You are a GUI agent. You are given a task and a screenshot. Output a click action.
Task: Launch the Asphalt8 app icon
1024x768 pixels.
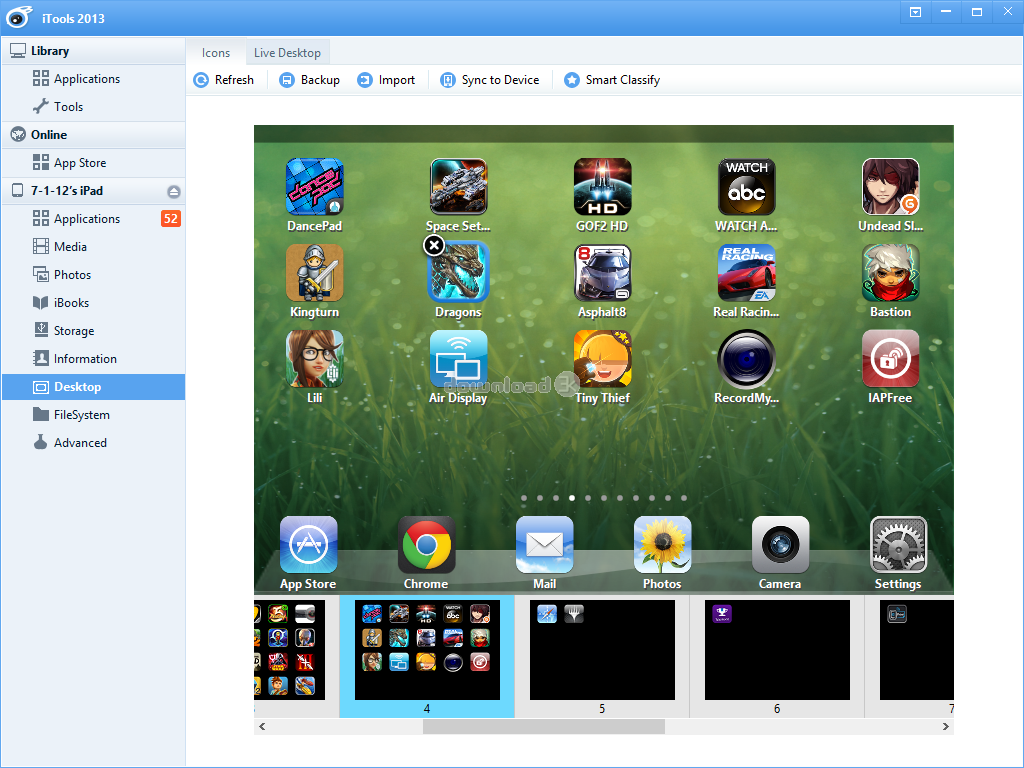(x=602, y=272)
